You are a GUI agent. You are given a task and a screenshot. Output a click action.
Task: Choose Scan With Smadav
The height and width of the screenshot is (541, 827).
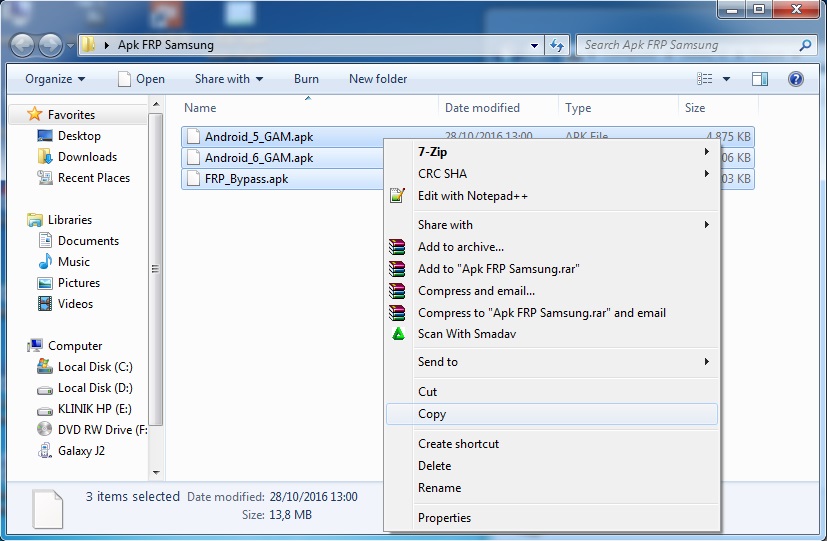pyautogui.click(x=552, y=334)
